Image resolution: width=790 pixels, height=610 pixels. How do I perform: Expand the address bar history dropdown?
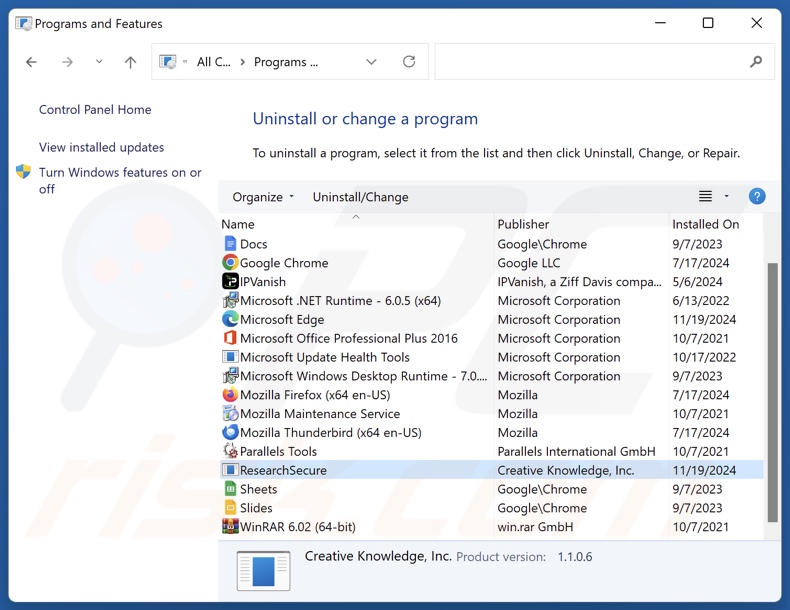point(371,62)
